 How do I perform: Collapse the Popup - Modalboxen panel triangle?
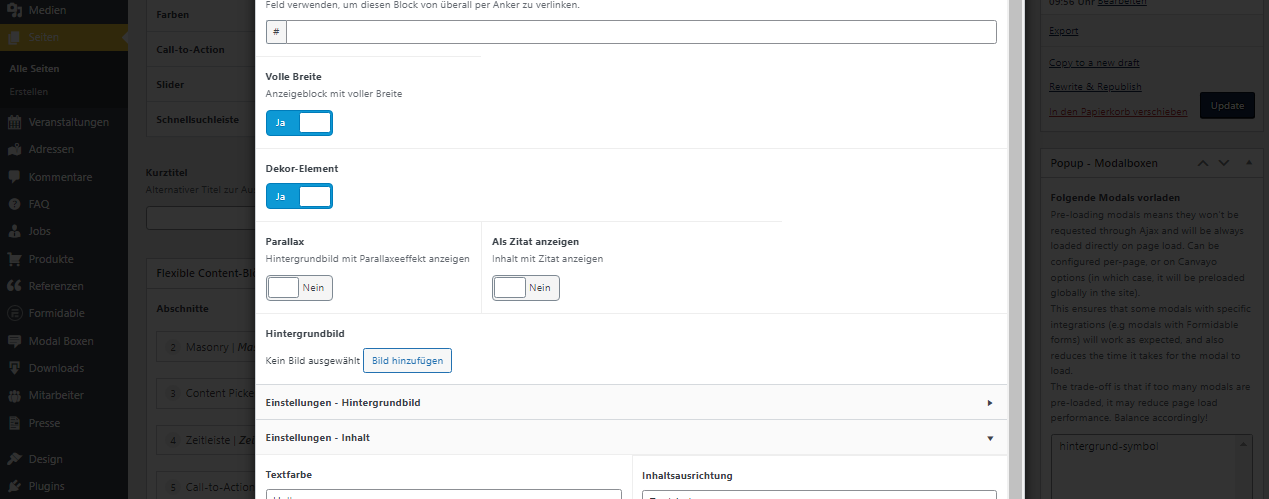pos(1248,163)
